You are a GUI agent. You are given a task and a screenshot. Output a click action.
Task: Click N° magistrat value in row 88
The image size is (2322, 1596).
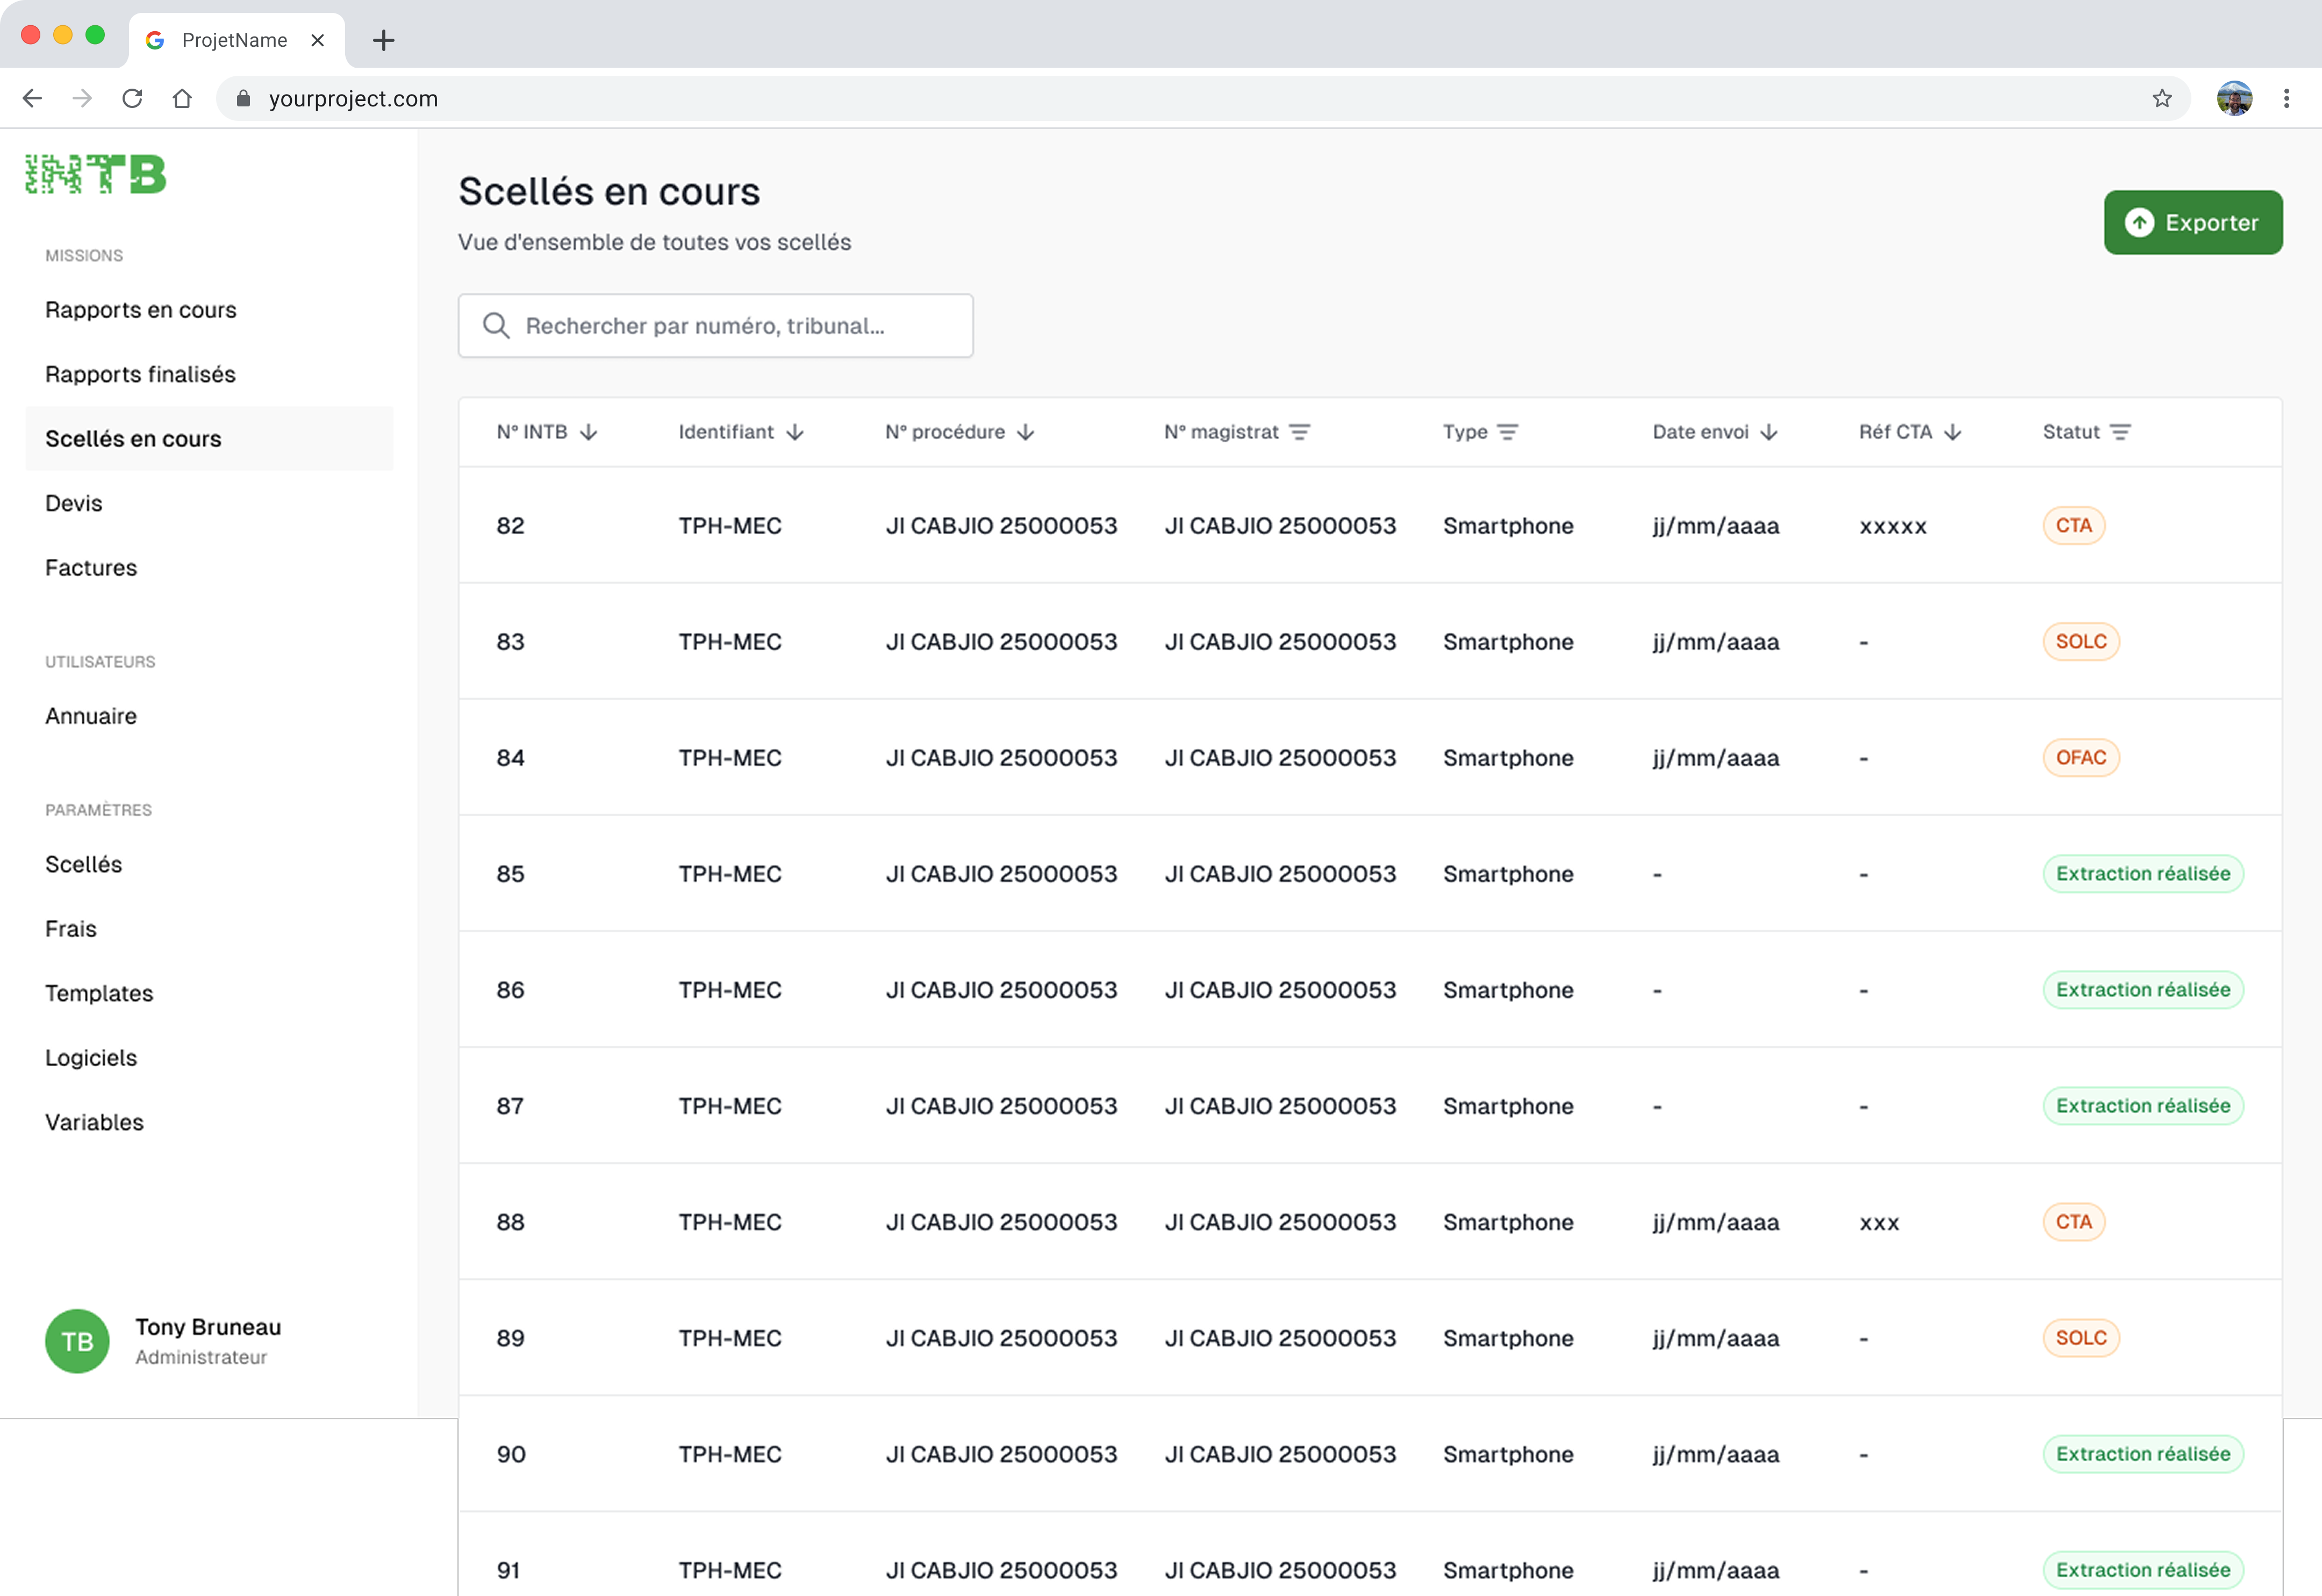click(1280, 1222)
